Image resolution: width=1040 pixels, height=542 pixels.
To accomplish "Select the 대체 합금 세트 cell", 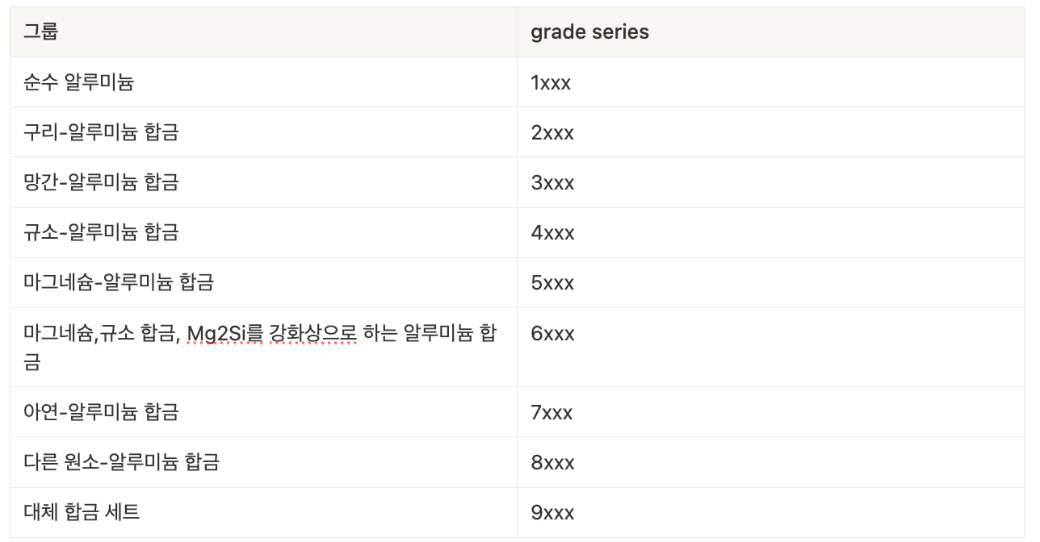I will point(263,512).
